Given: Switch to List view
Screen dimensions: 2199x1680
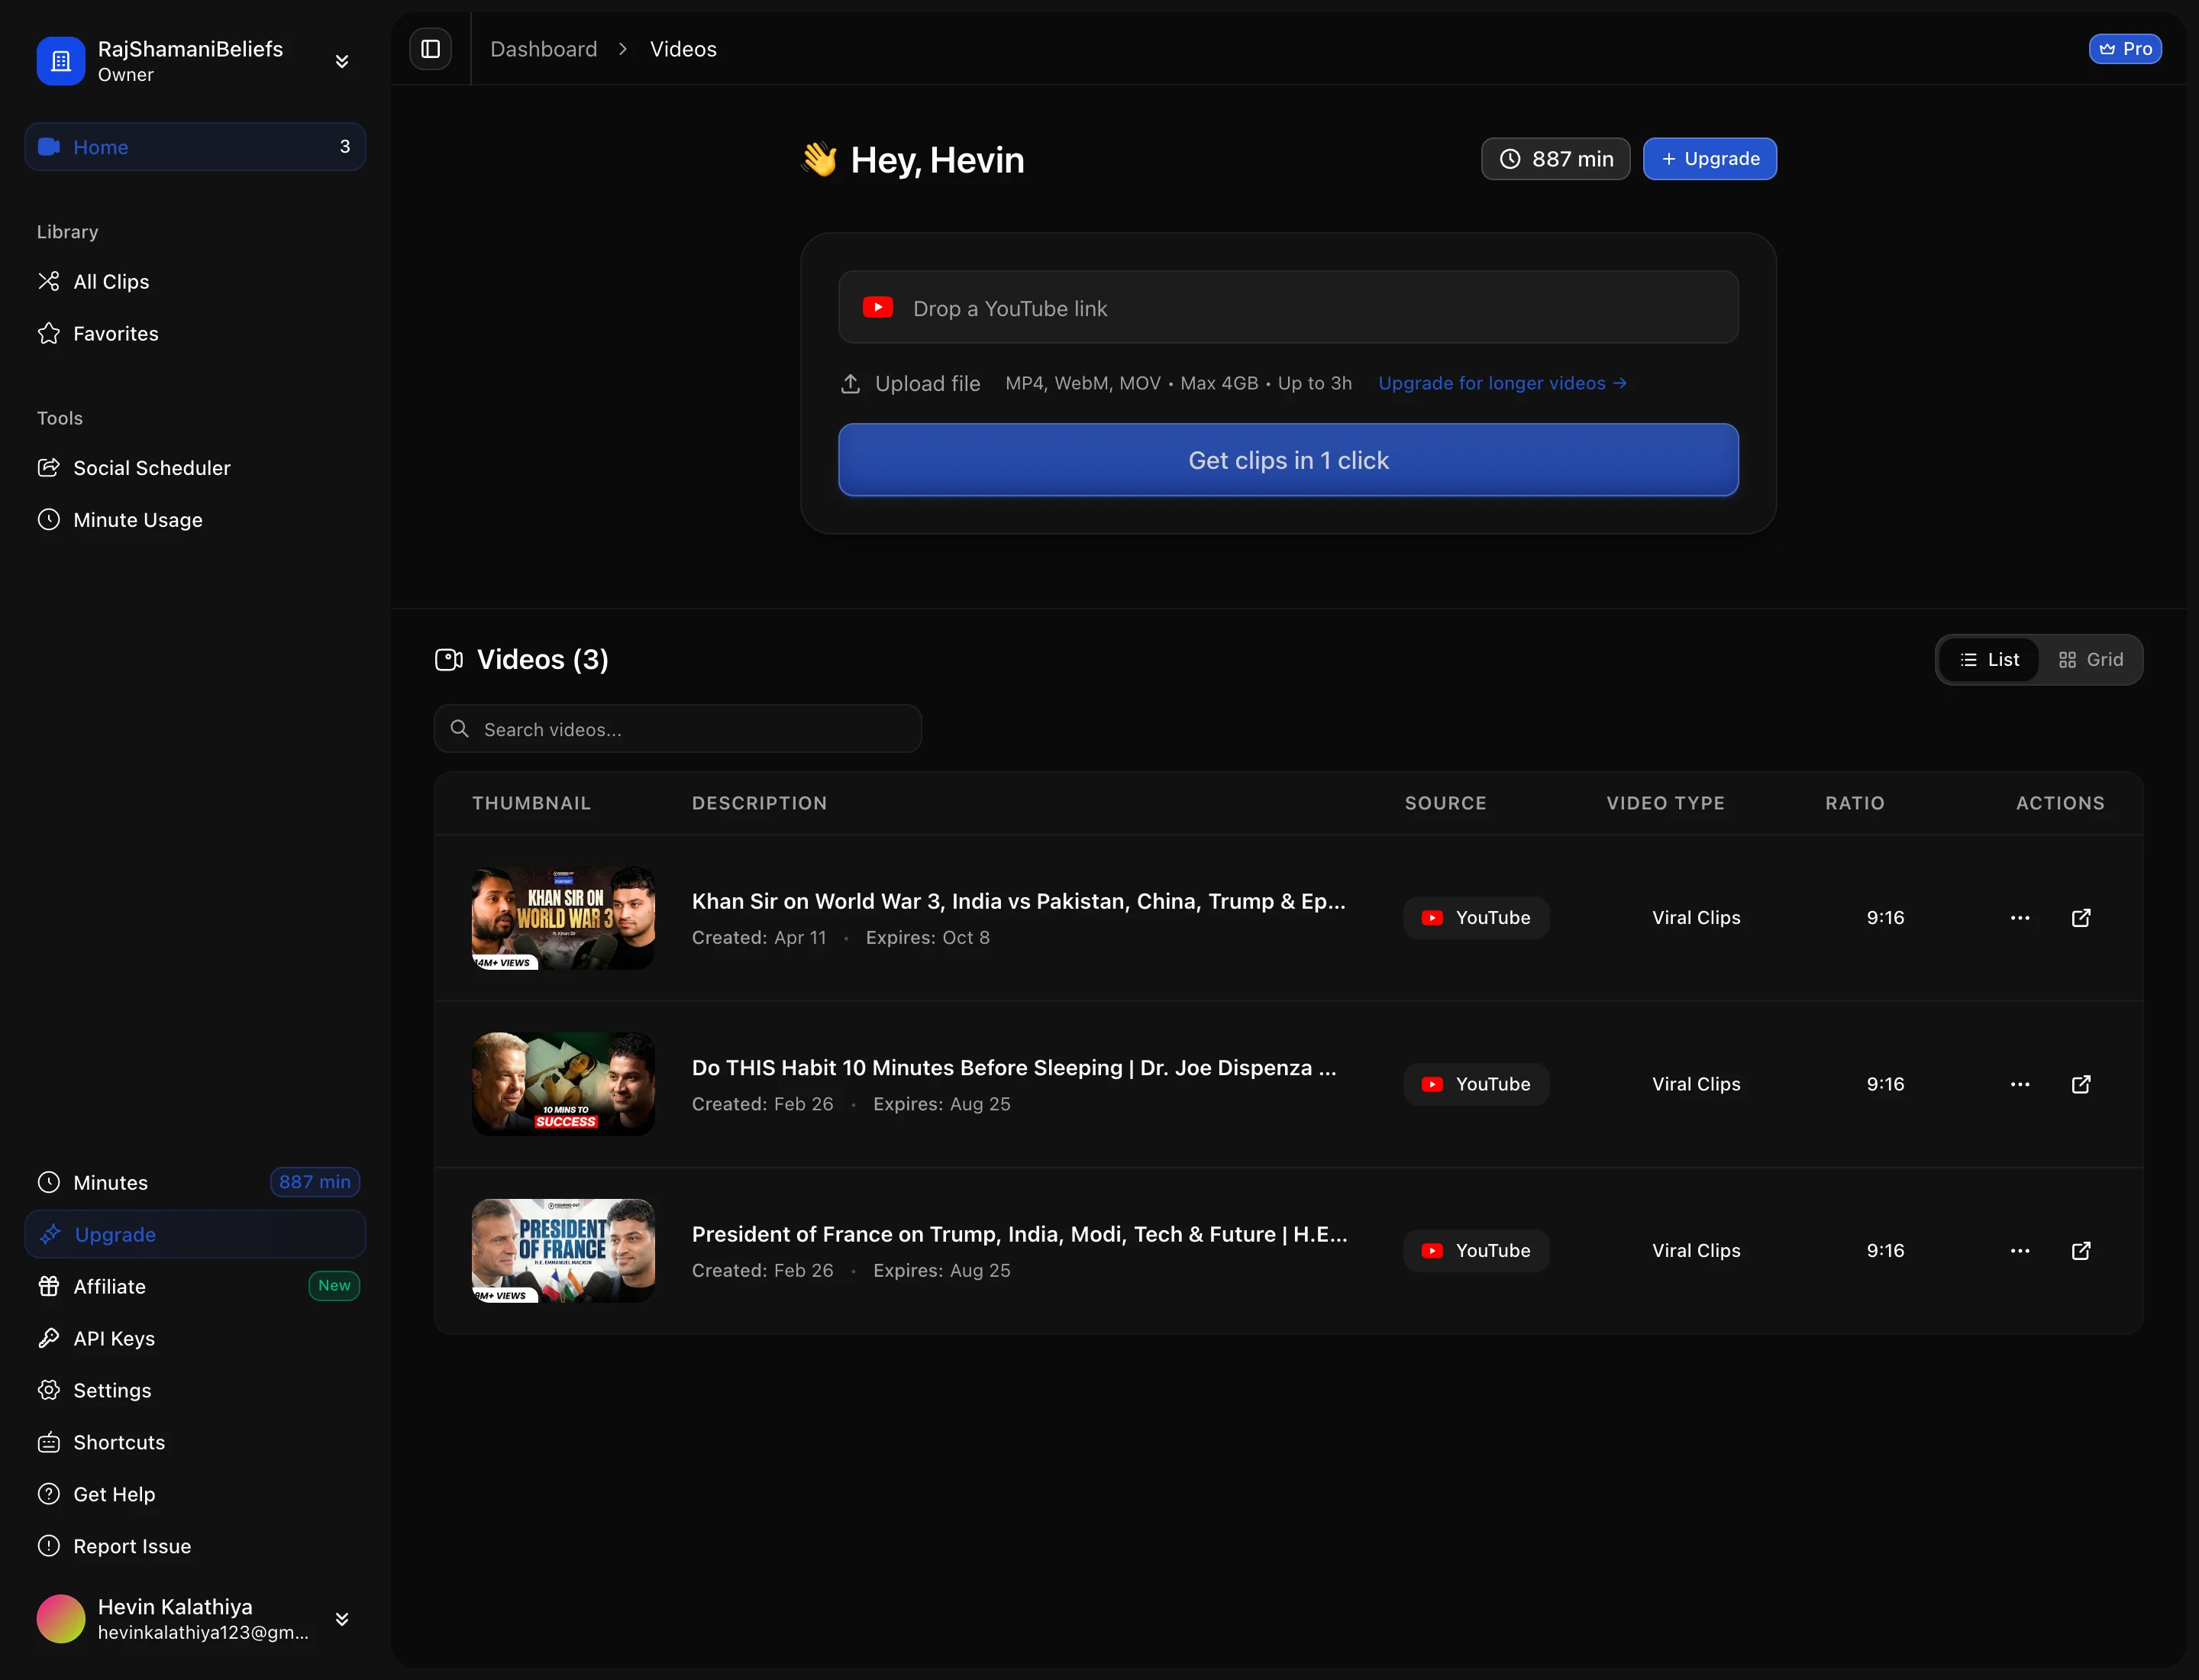Looking at the screenshot, I should [1990, 660].
